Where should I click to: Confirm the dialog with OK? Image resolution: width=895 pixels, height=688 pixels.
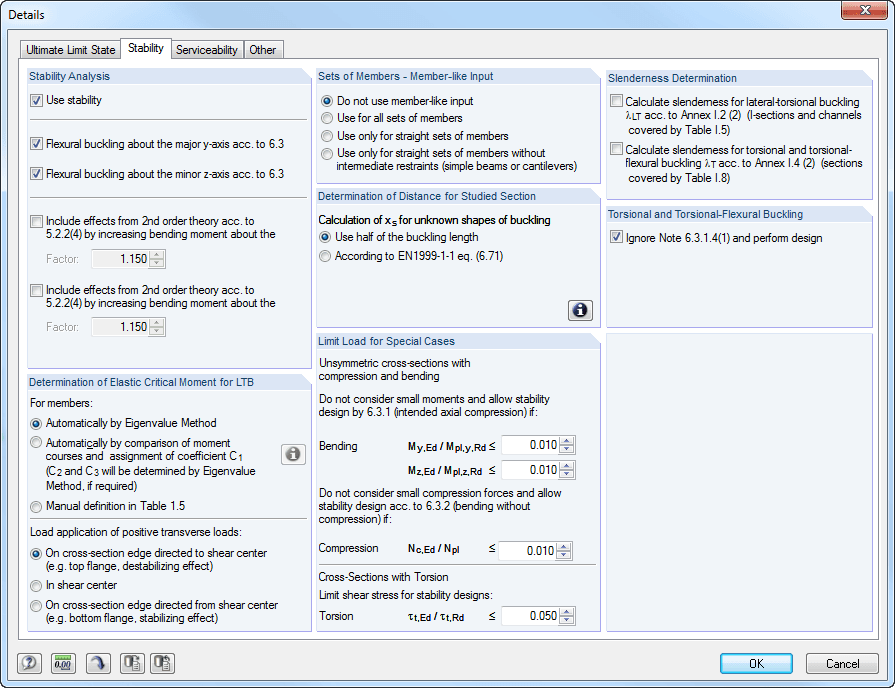pyautogui.click(x=755, y=663)
